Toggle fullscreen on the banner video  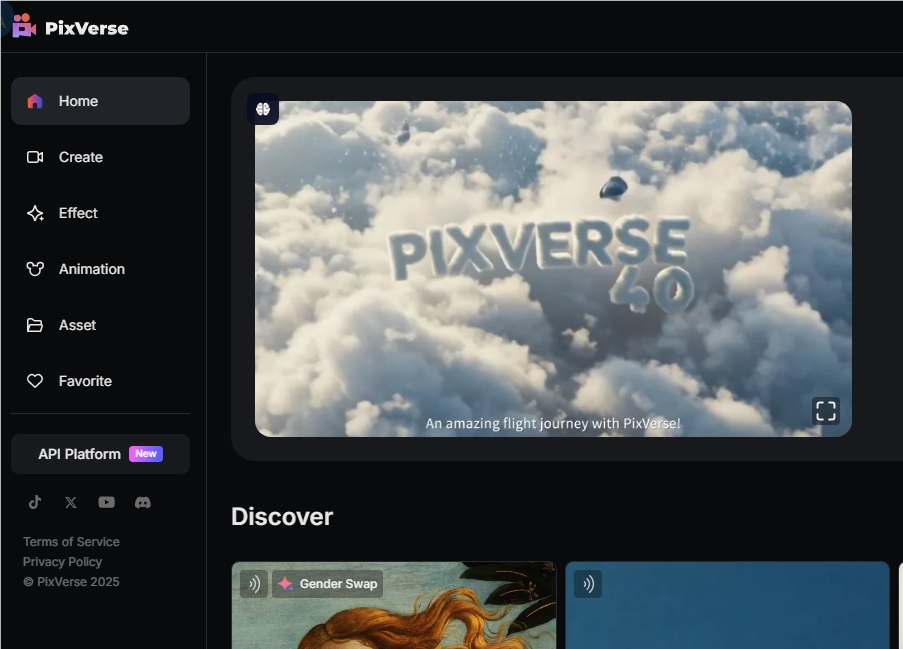point(825,410)
